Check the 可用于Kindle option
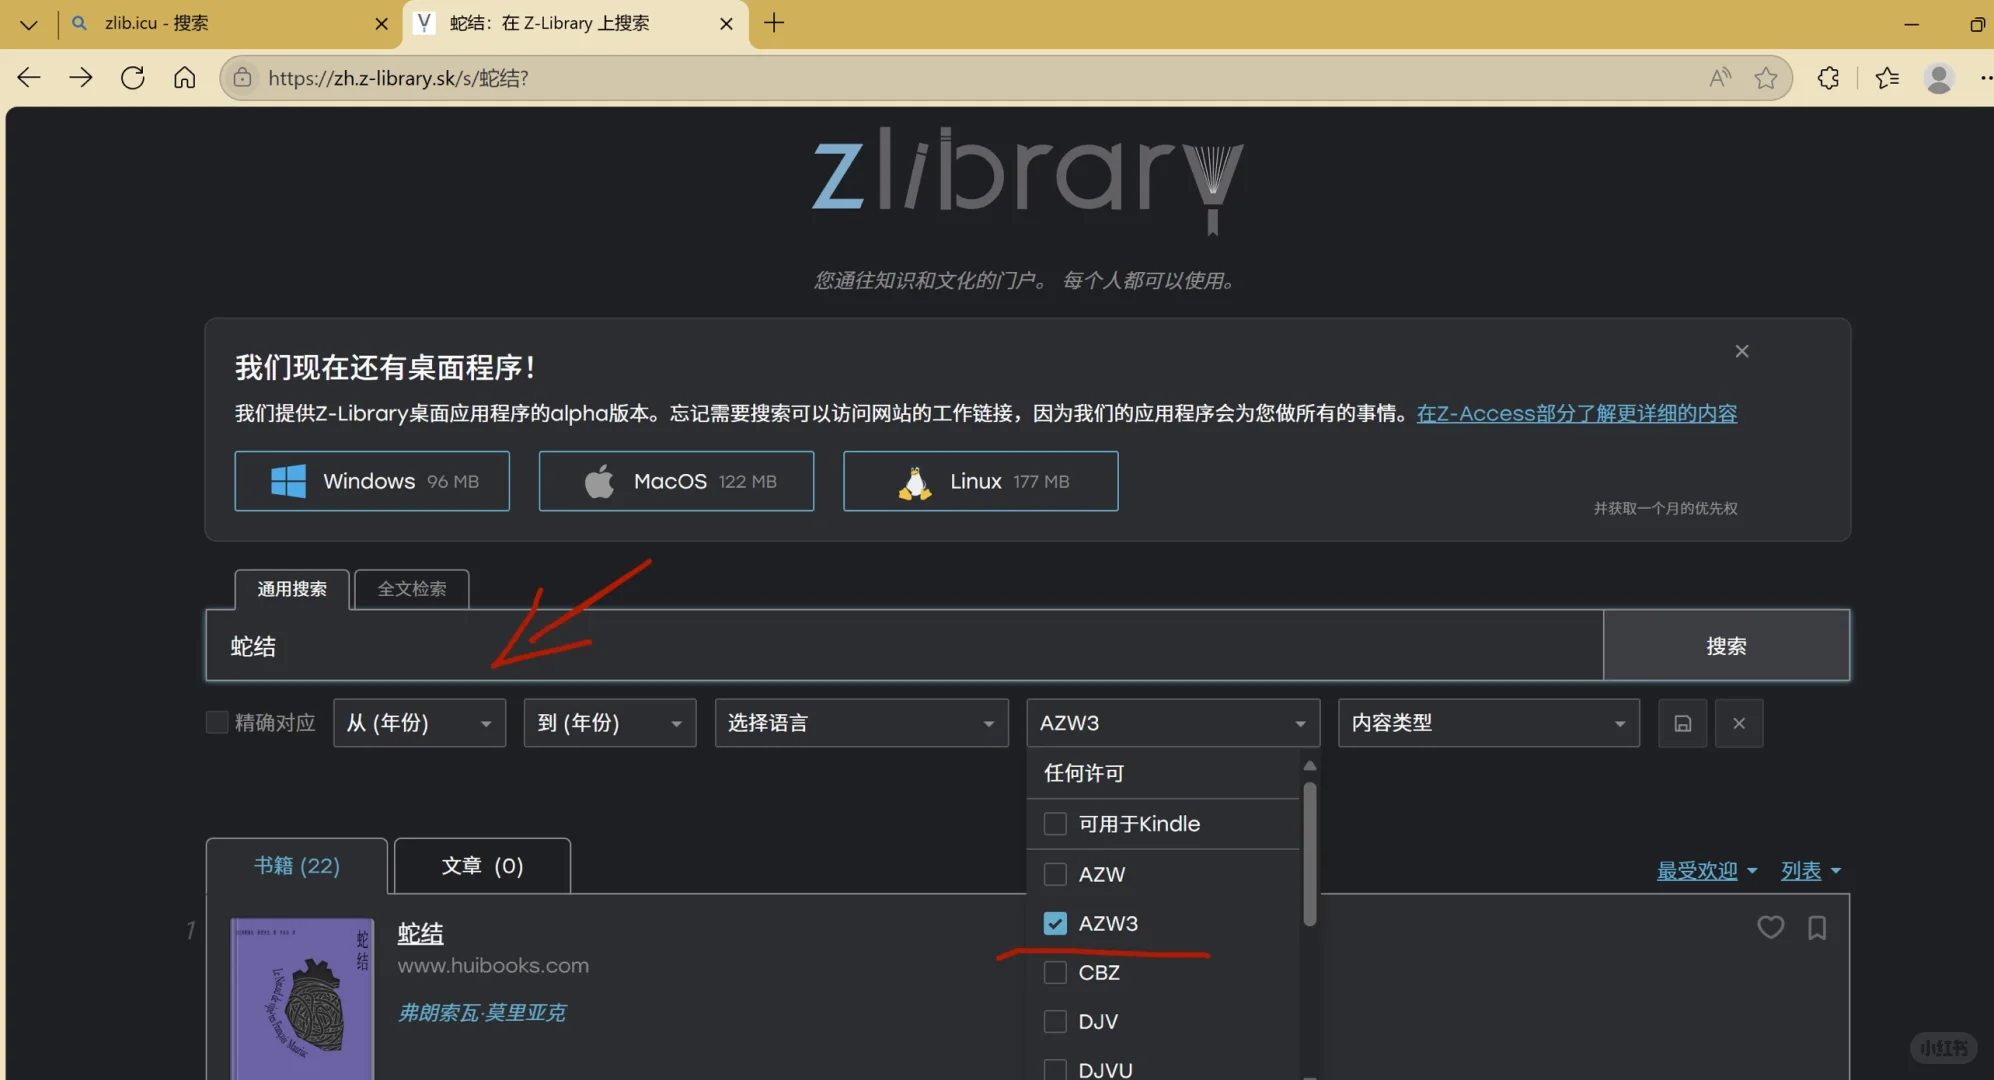This screenshot has height=1080, width=1994. coord(1055,824)
